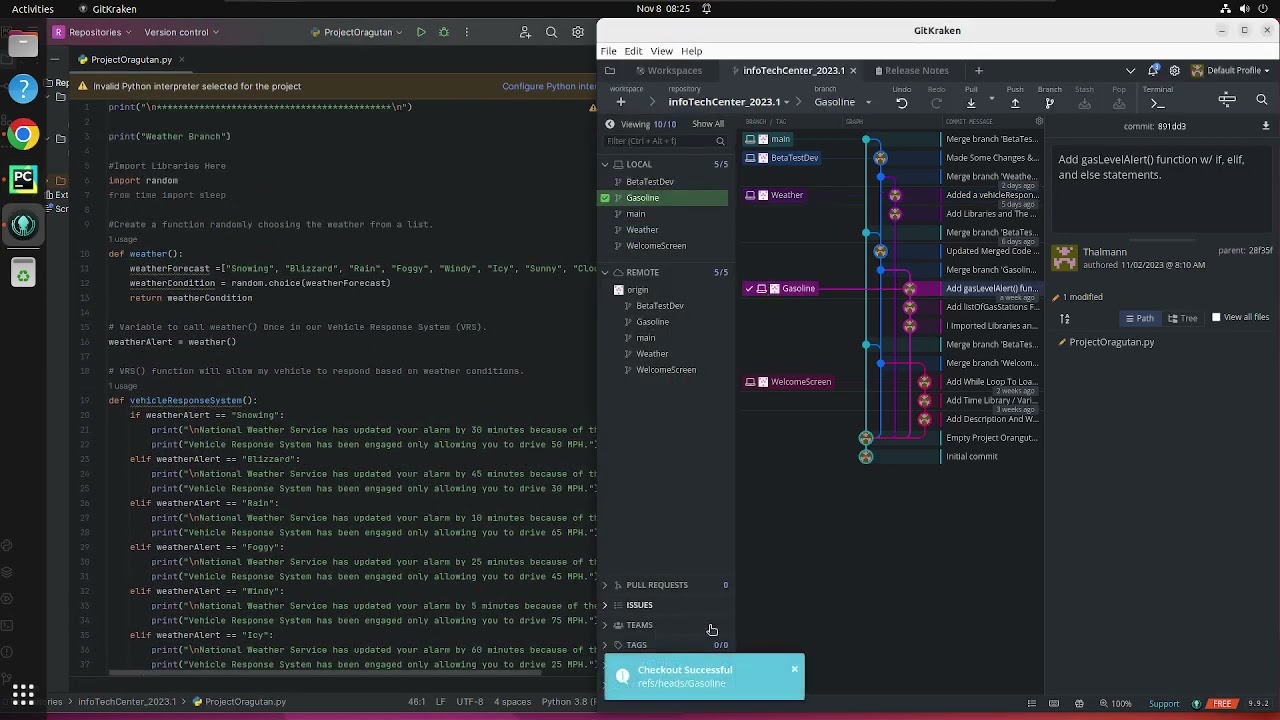The width and height of the screenshot is (1280, 720).
Task: Open Google Chrome from the dock
Action: 23,134
